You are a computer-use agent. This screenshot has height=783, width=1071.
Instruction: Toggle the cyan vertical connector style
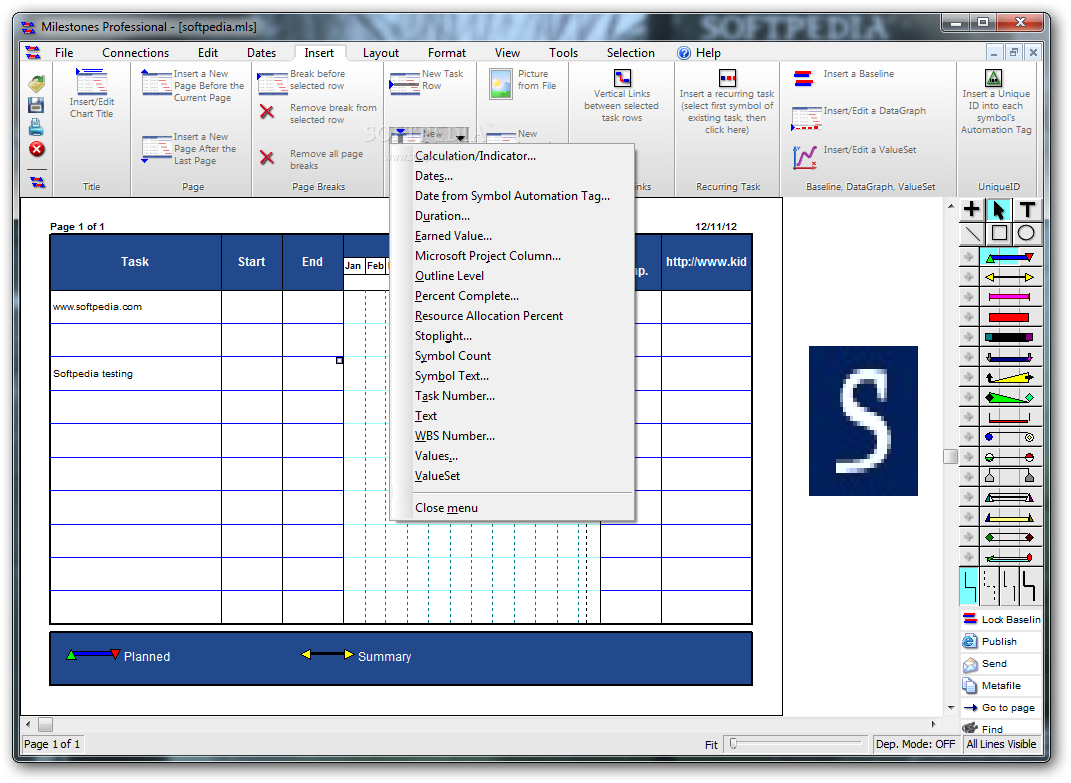pos(969,586)
